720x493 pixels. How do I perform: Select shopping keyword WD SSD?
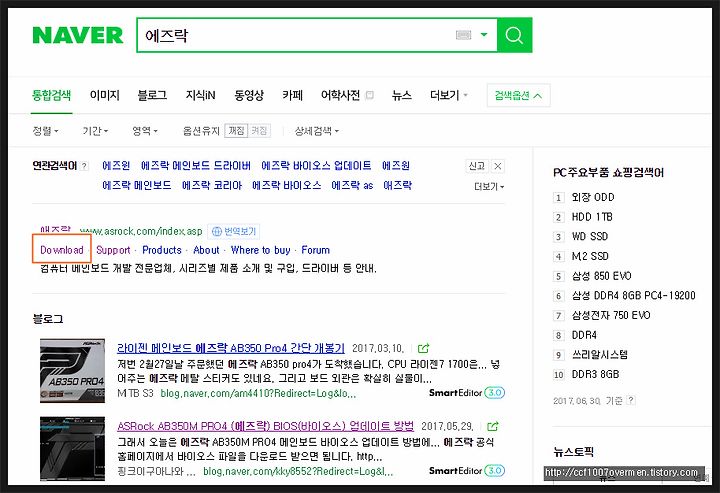coord(590,237)
